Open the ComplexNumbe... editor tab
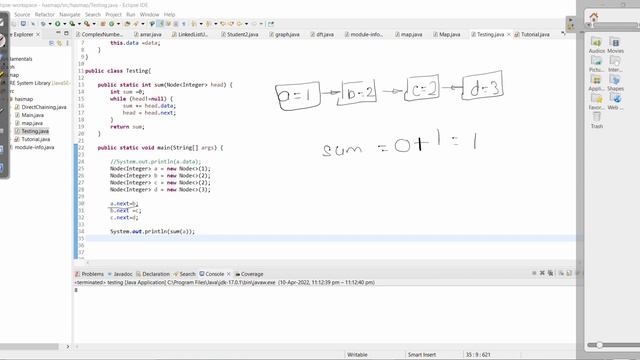The height and width of the screenshot is (360, 640). coord(99,34)
